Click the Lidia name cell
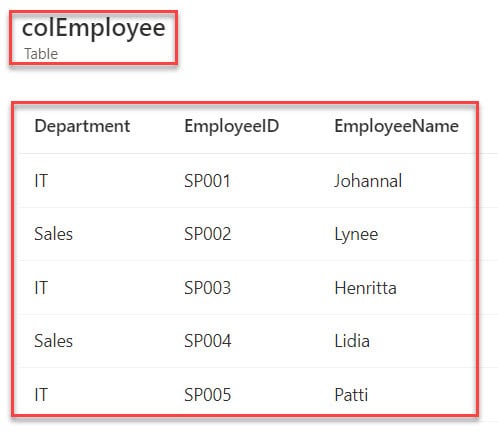The height and width of the screenshot is (434, 498). [x=352, y=341]
